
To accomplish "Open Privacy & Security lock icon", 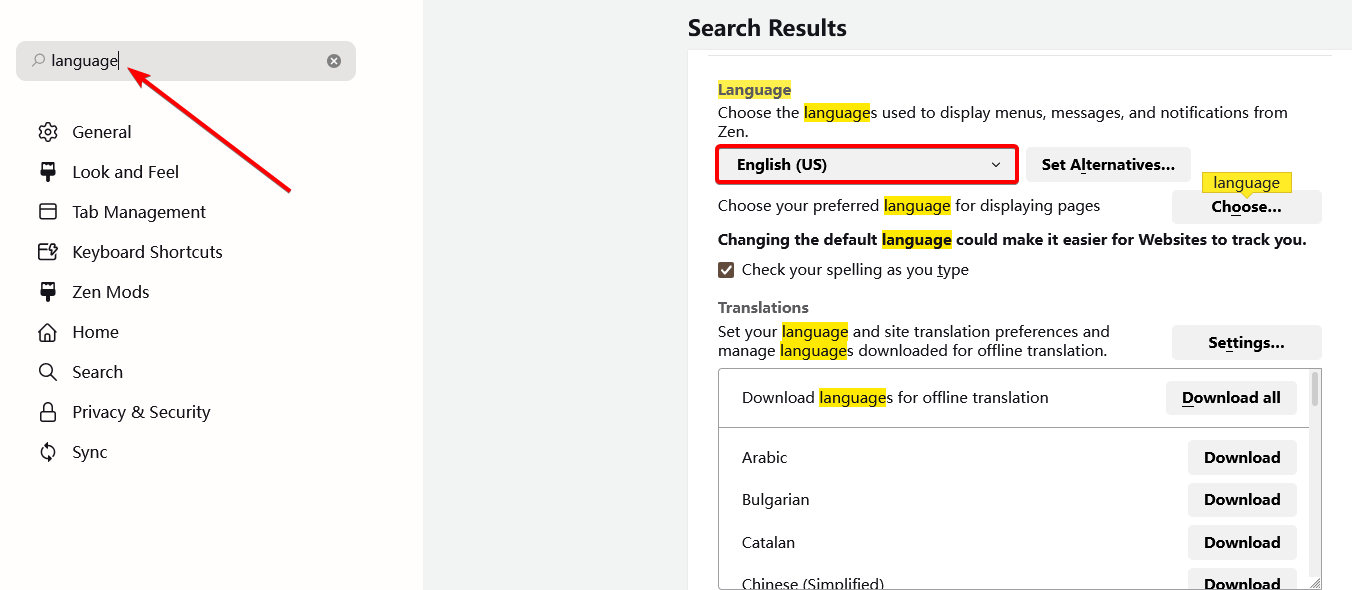I will click(48, 412).
